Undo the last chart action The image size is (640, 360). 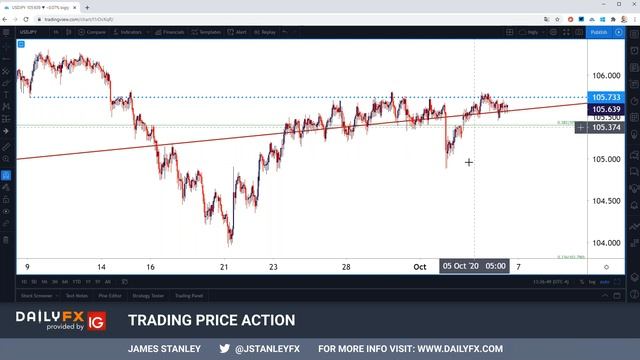point(285,32)
